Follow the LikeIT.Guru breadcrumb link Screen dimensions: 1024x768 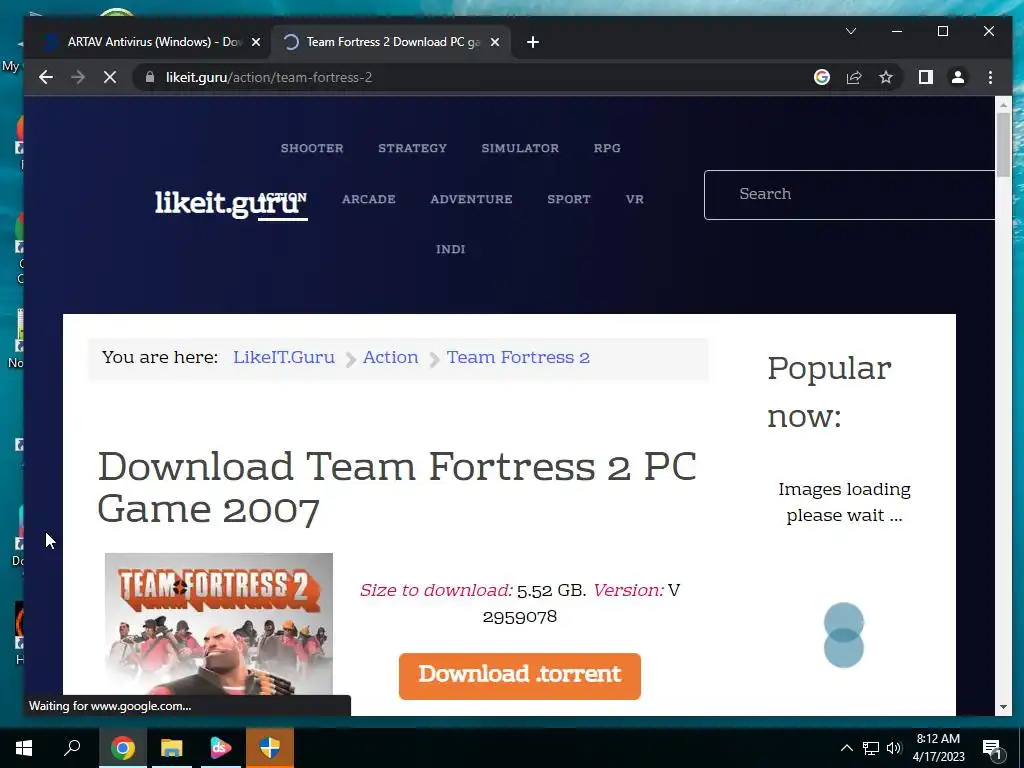[x=283, y=357]
